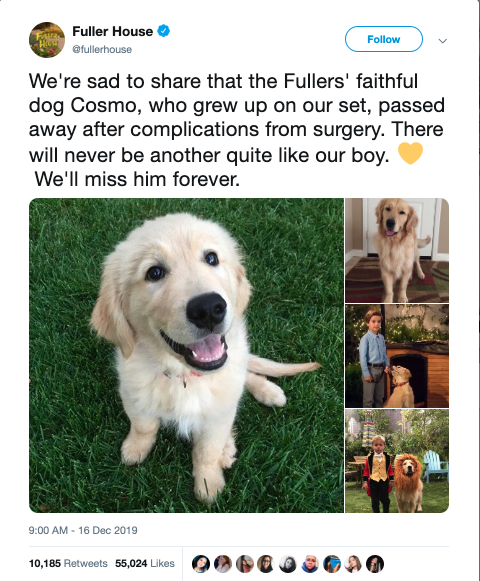View the 55,024 Likes list
This screenshot has width=480, height=581.
(x=145, y=564)
